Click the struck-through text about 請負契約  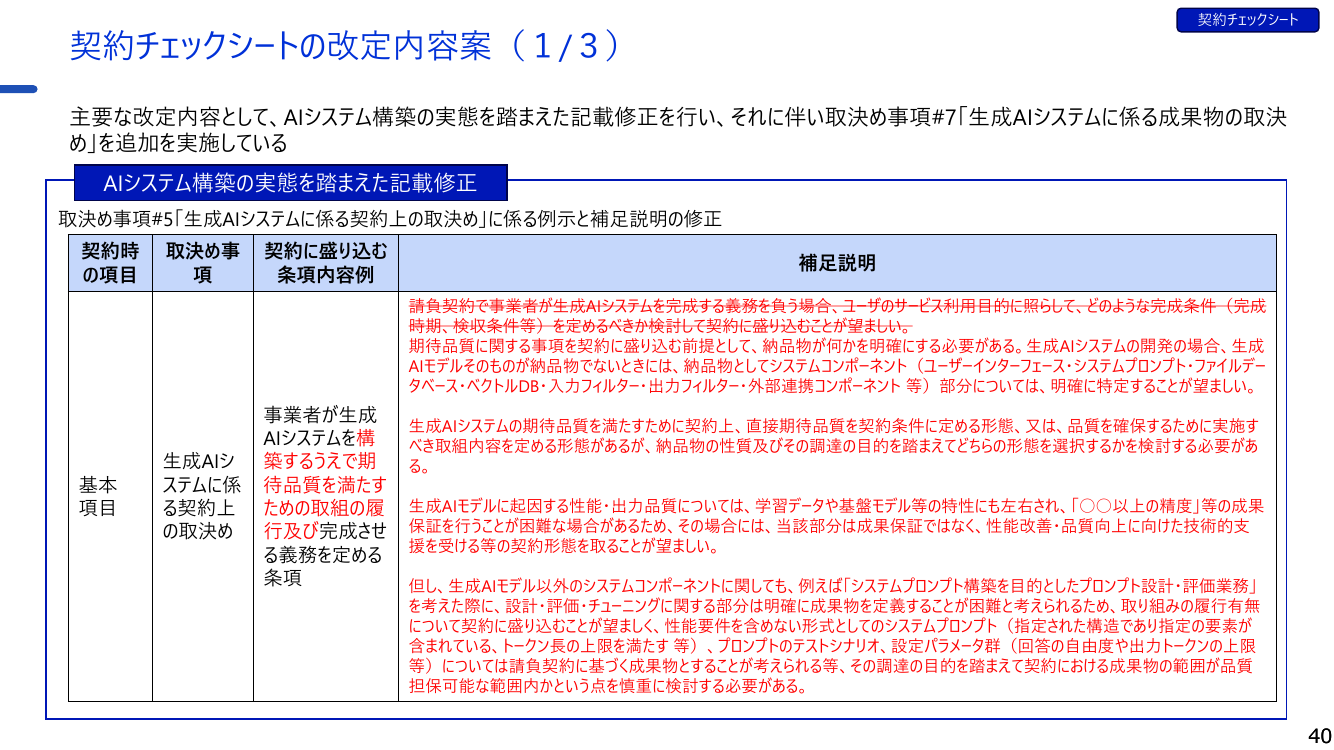pos(837,316)
